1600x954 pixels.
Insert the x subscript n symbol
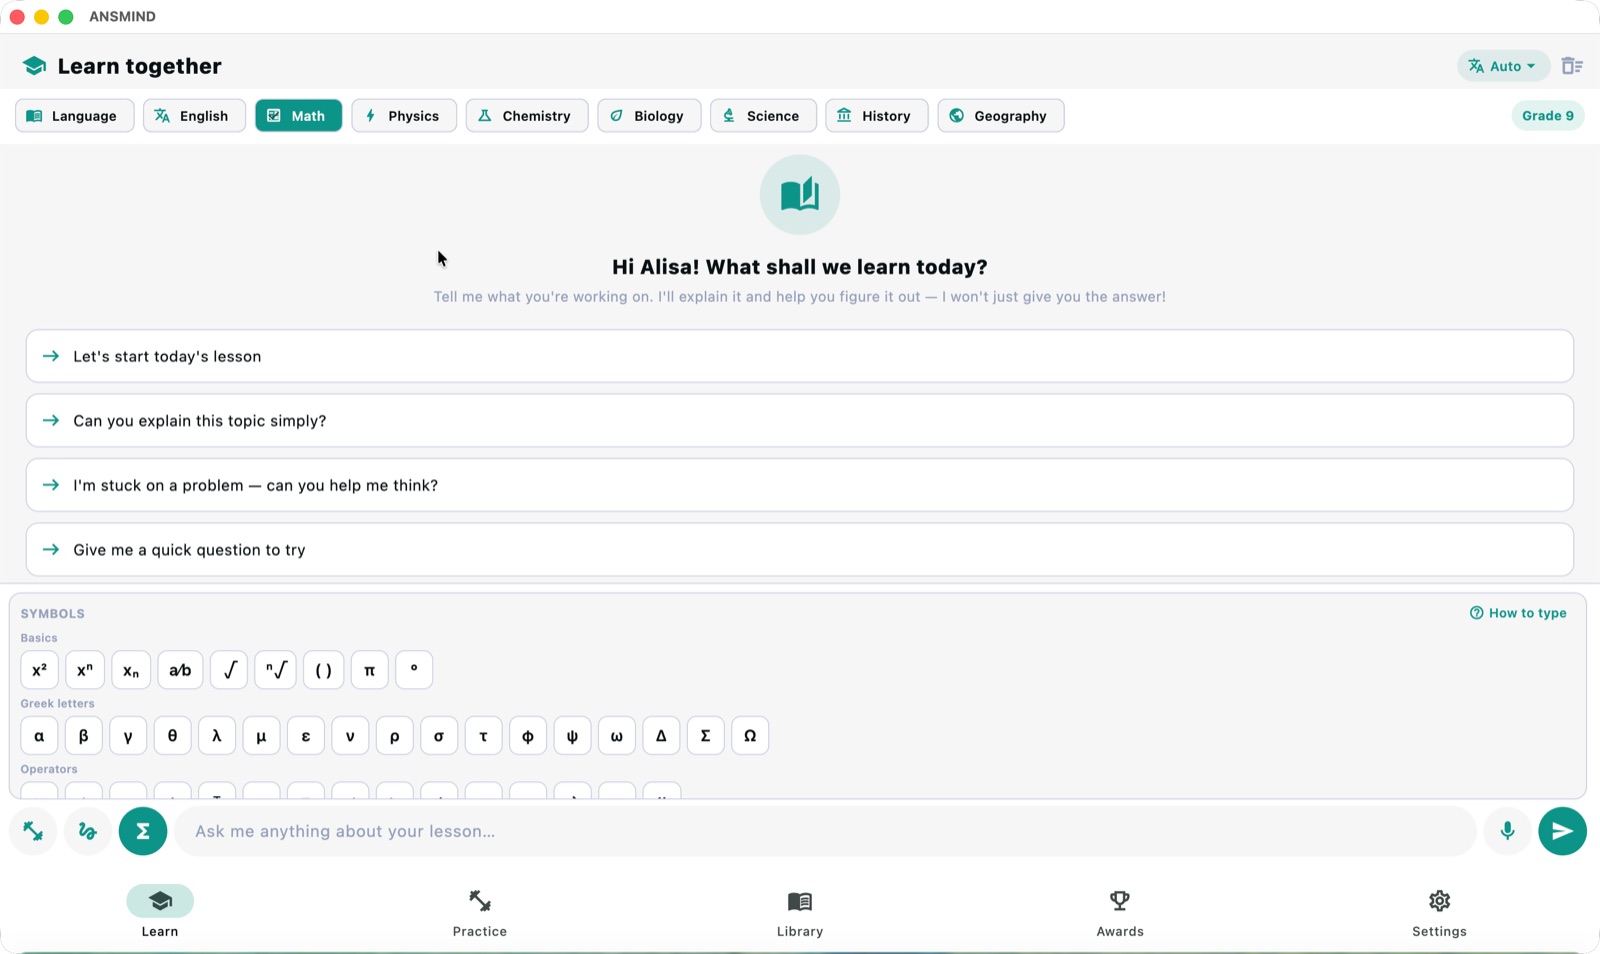131,670
